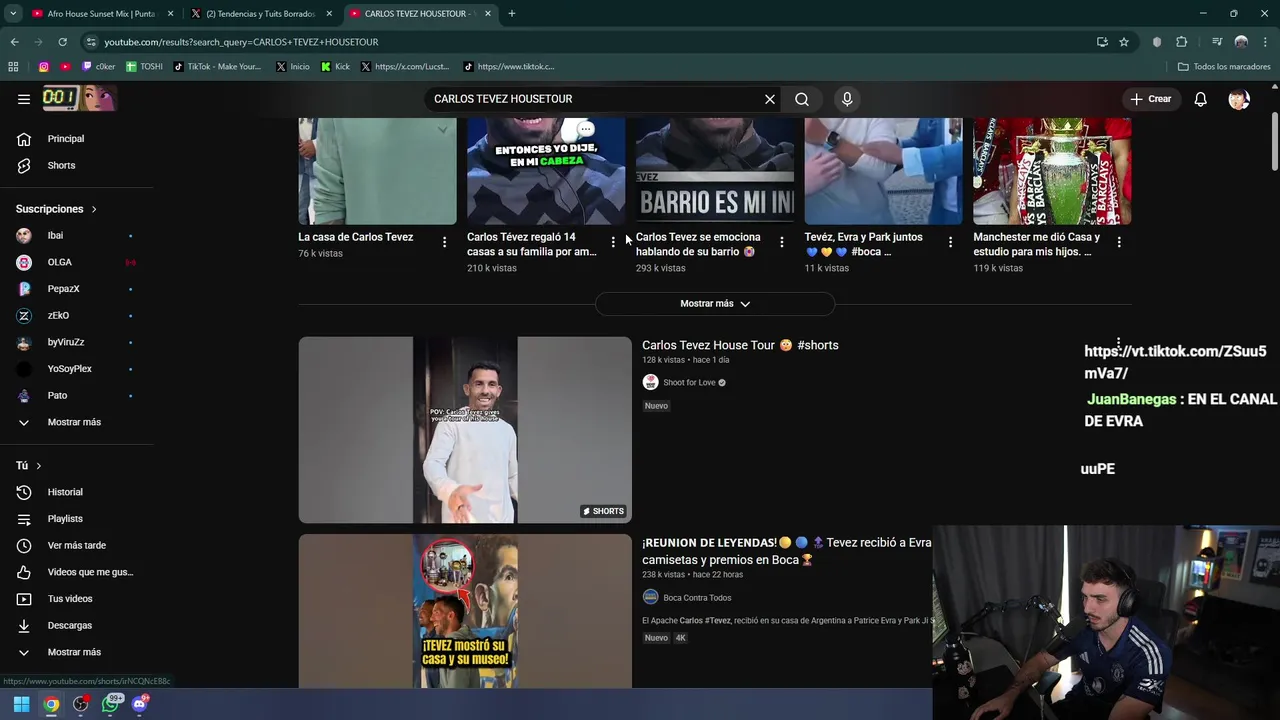Click the Crear button

1150,99
